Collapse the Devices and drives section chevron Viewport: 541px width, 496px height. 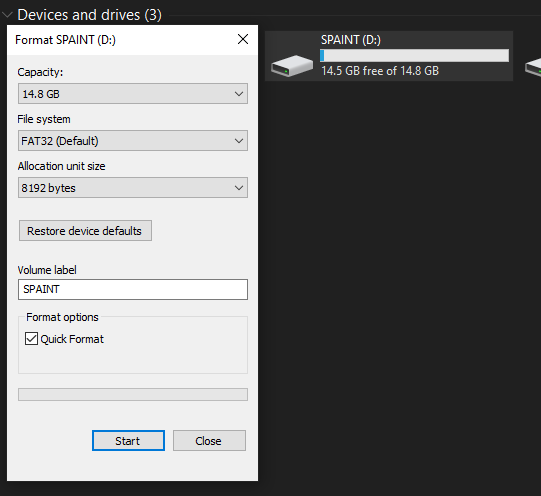coord(7,15)
